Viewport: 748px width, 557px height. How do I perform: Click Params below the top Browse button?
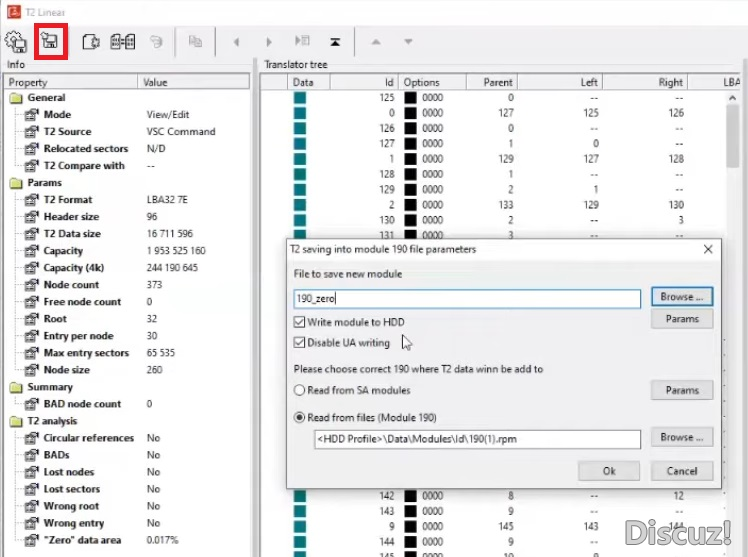tap(682, 319)
